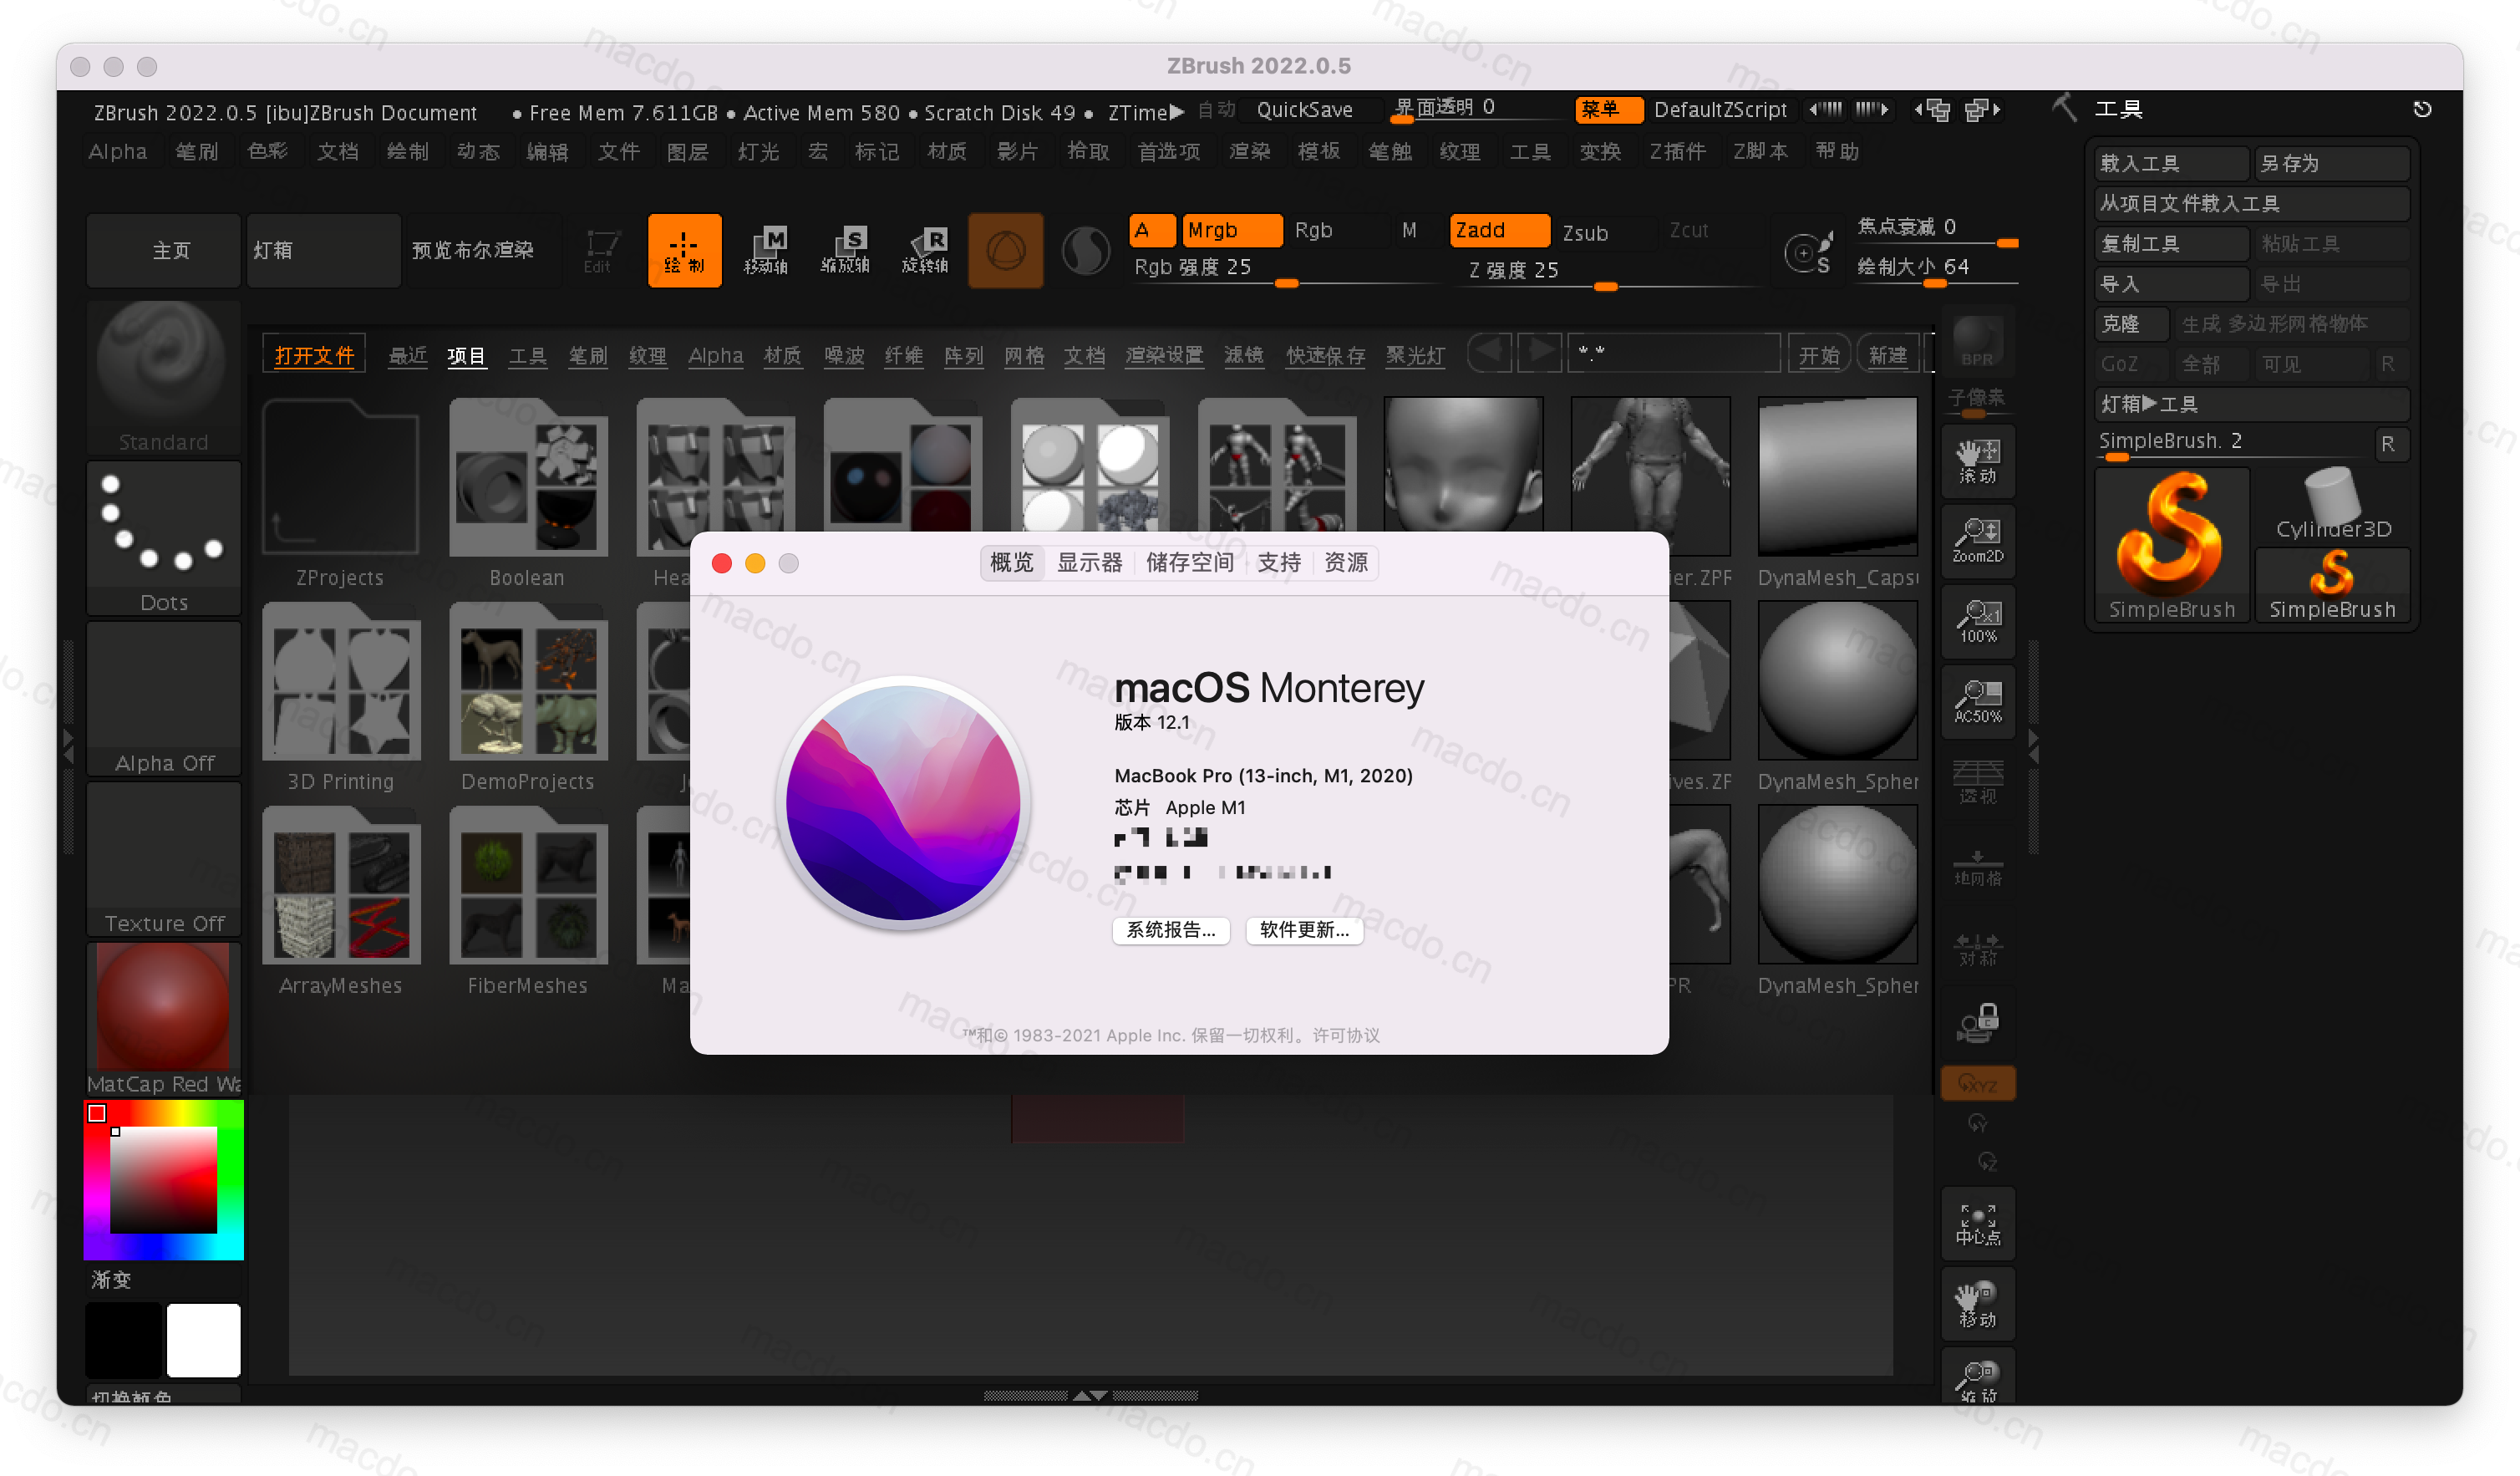
Task: Click the Cylinder3D tool icon
Action: (x=2332, y=503)
